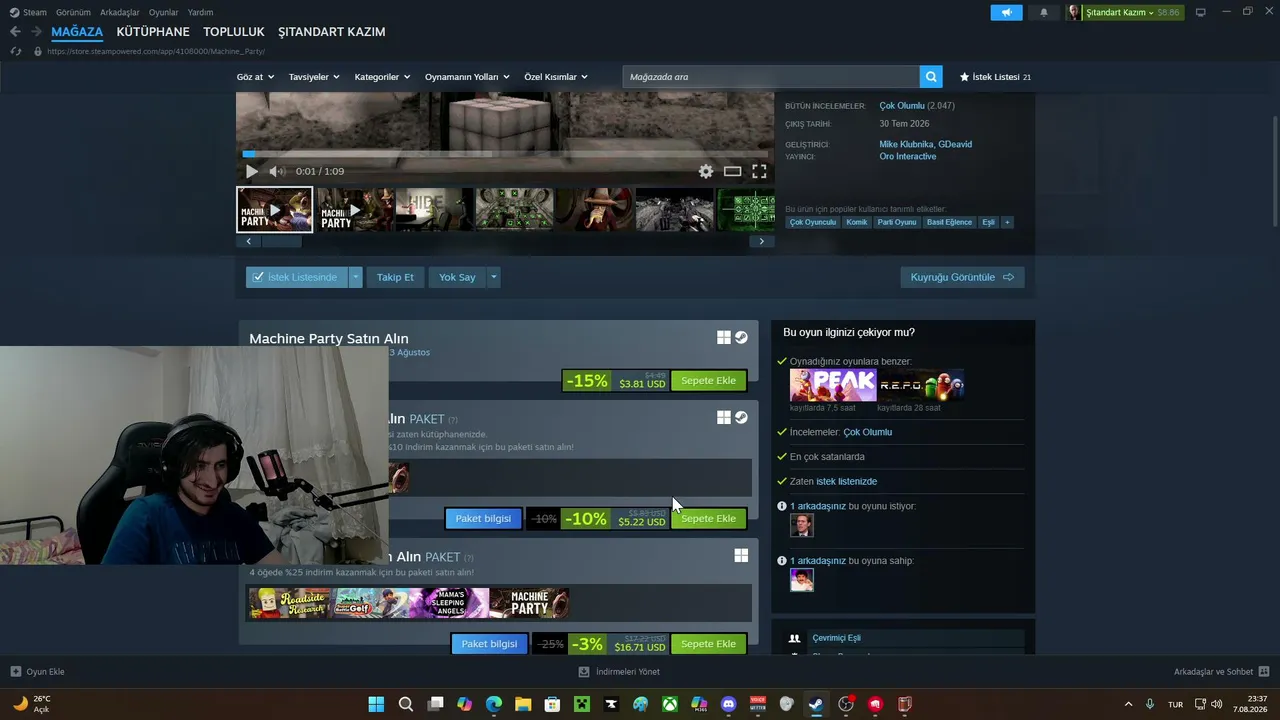Expand the Tavsiyeler menu
This screenshot has height=720, width=1280.
tap(314, 77)
